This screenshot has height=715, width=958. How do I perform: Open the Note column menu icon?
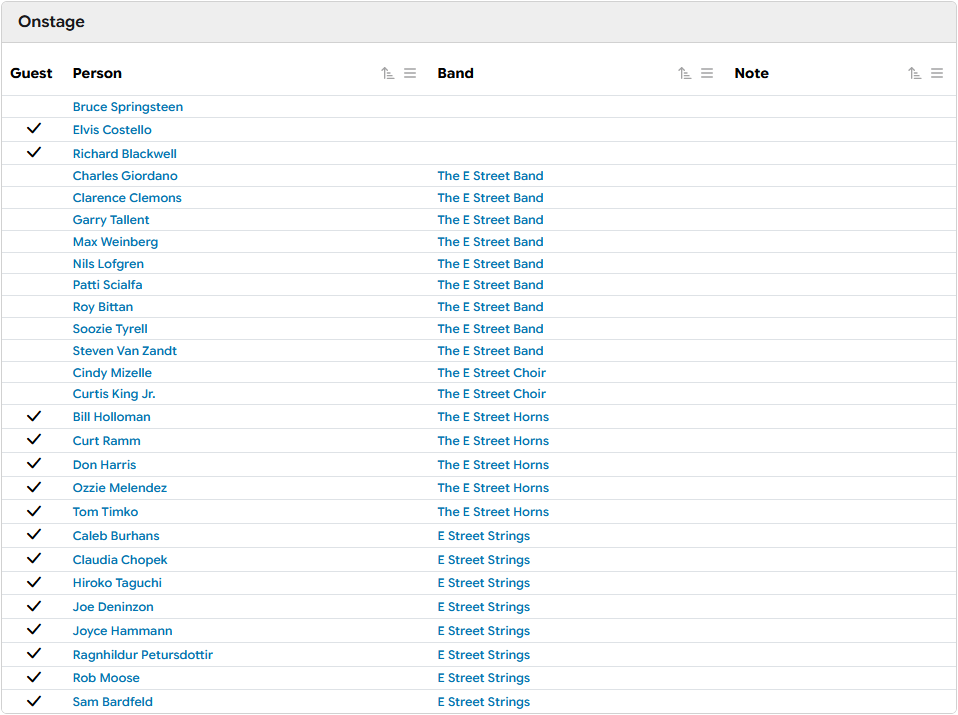tap(937, 73)
